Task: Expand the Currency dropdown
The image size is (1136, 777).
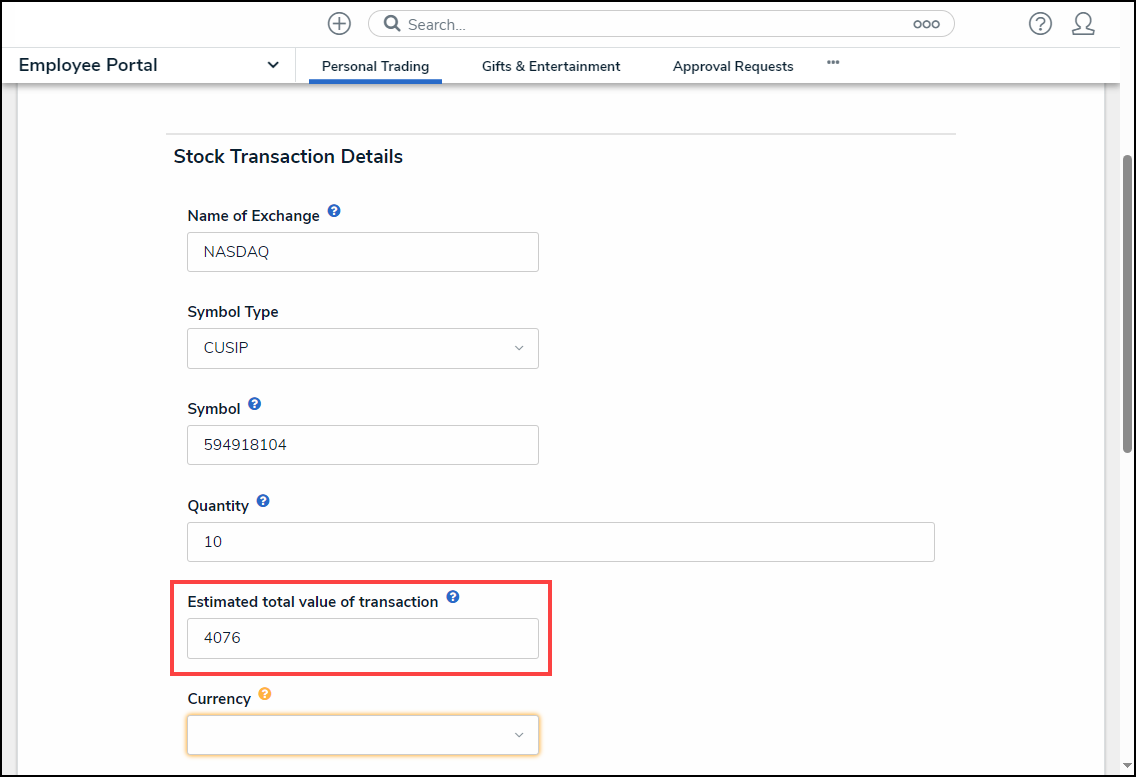Action: tap(519, 734)
